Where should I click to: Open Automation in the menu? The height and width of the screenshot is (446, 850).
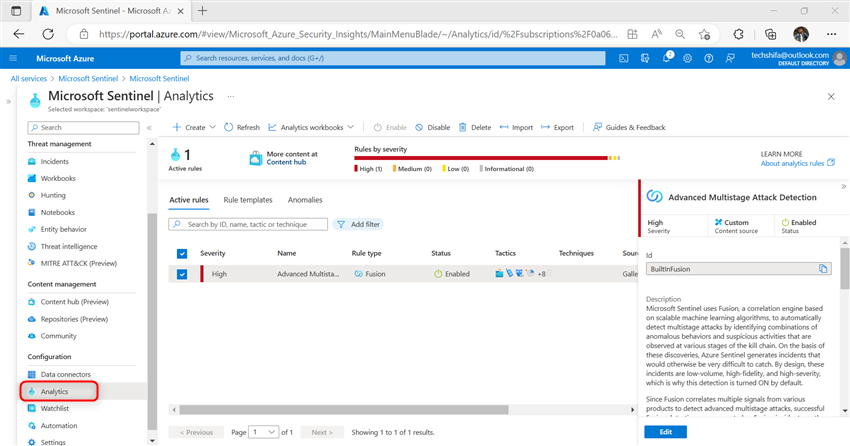(59, 426)
